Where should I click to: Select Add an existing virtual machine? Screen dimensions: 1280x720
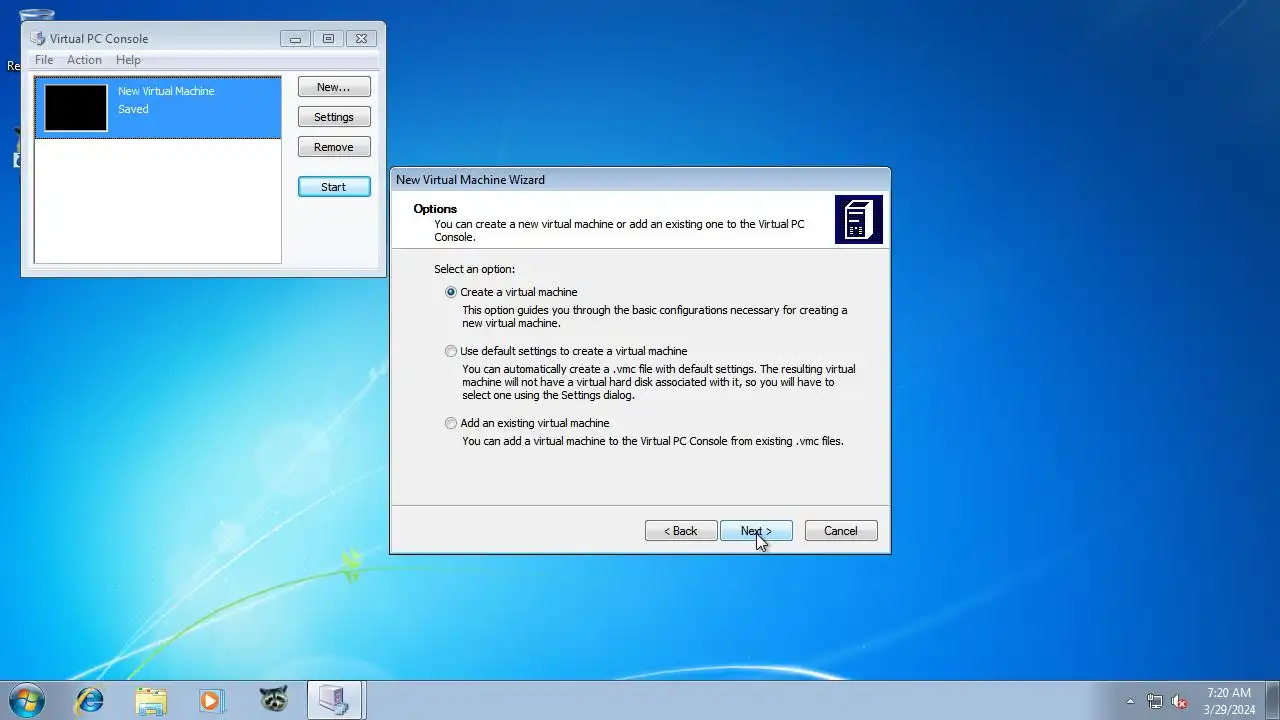[x=451, y=423]
